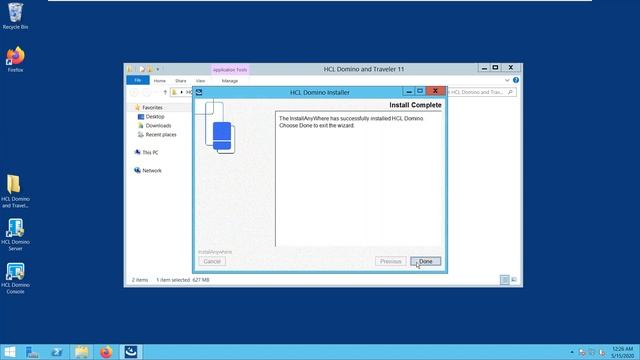This screenshot has width=640, height=360.
Task: Click Done to exit the installer wizard
Action: [x=425, y=261]
